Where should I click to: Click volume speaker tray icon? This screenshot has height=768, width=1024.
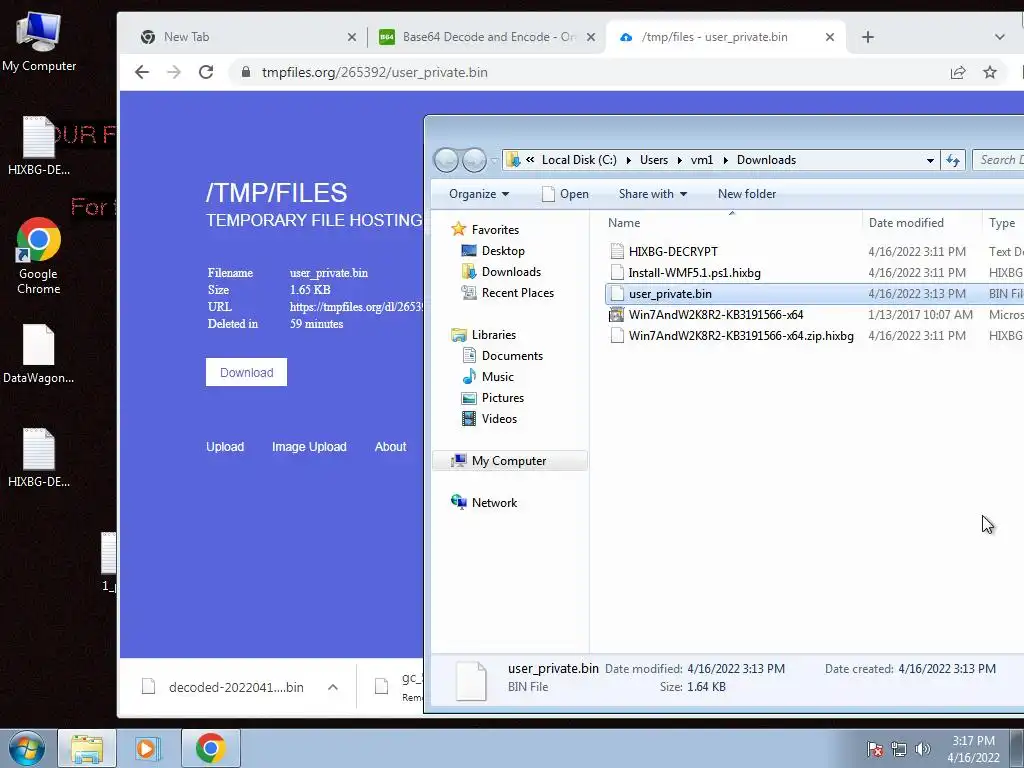tap(923, 749)
